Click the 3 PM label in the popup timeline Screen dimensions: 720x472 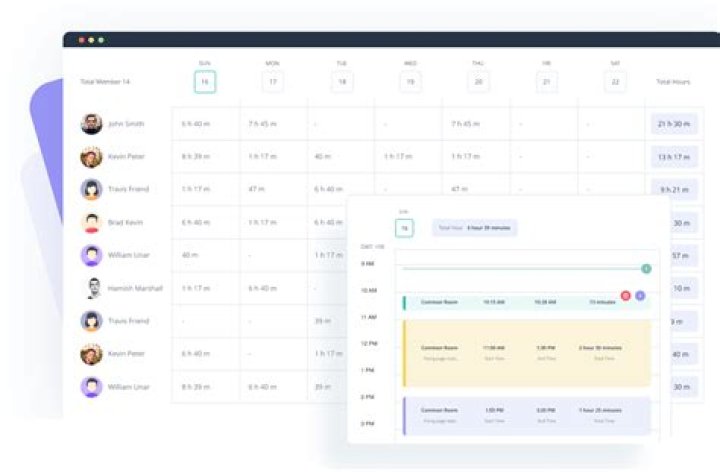(367, 424)
